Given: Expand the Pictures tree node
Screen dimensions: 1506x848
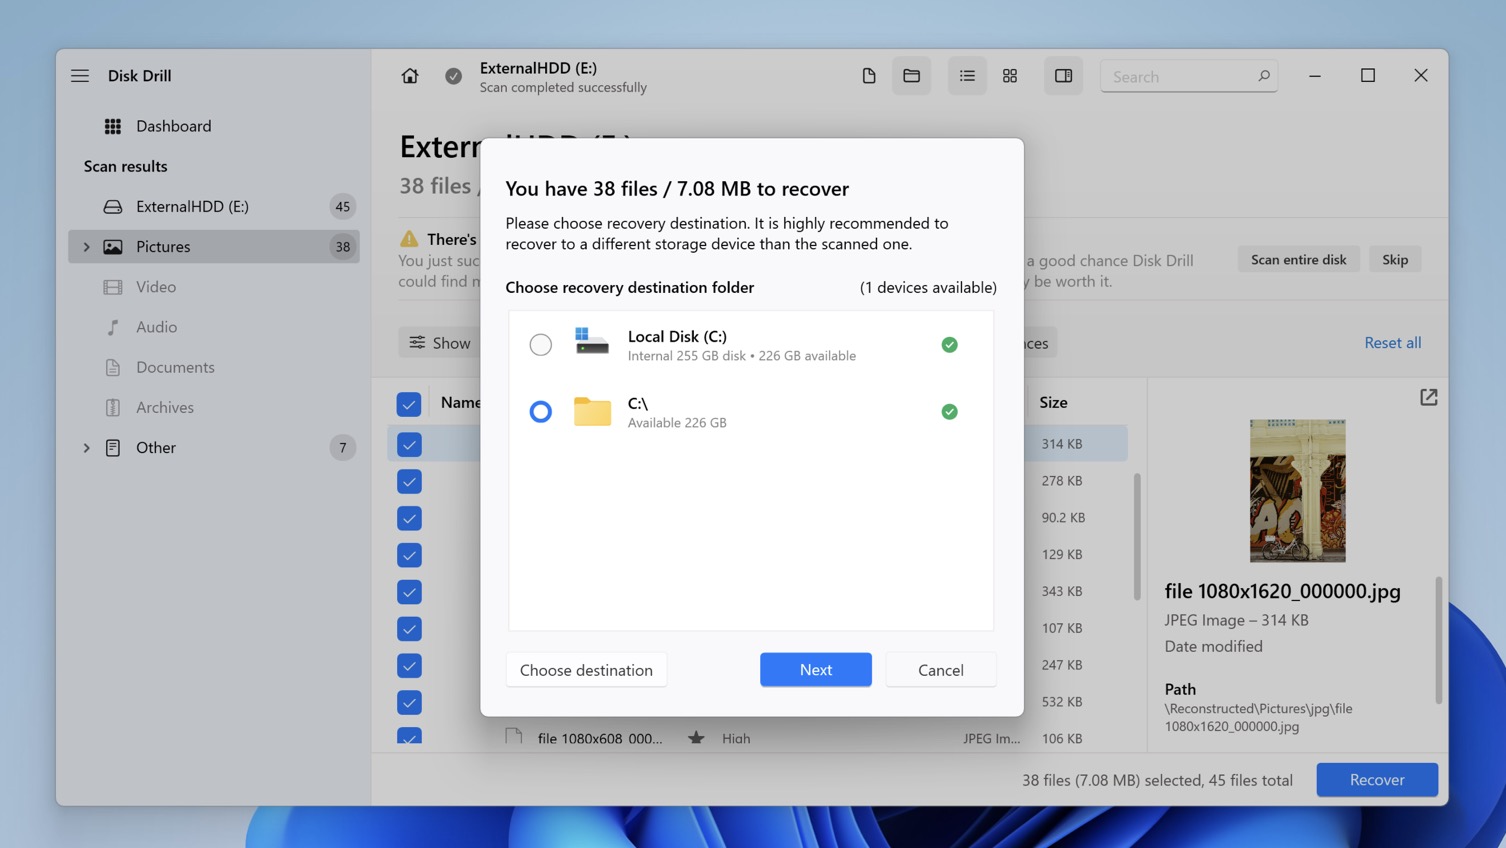Looking at the screenshot, I should coord(86,247).
